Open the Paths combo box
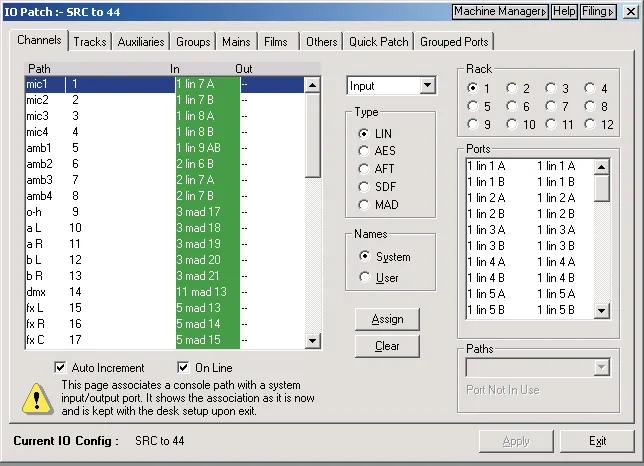This screenshot has height=466, width=644. [x=538, y=367]
